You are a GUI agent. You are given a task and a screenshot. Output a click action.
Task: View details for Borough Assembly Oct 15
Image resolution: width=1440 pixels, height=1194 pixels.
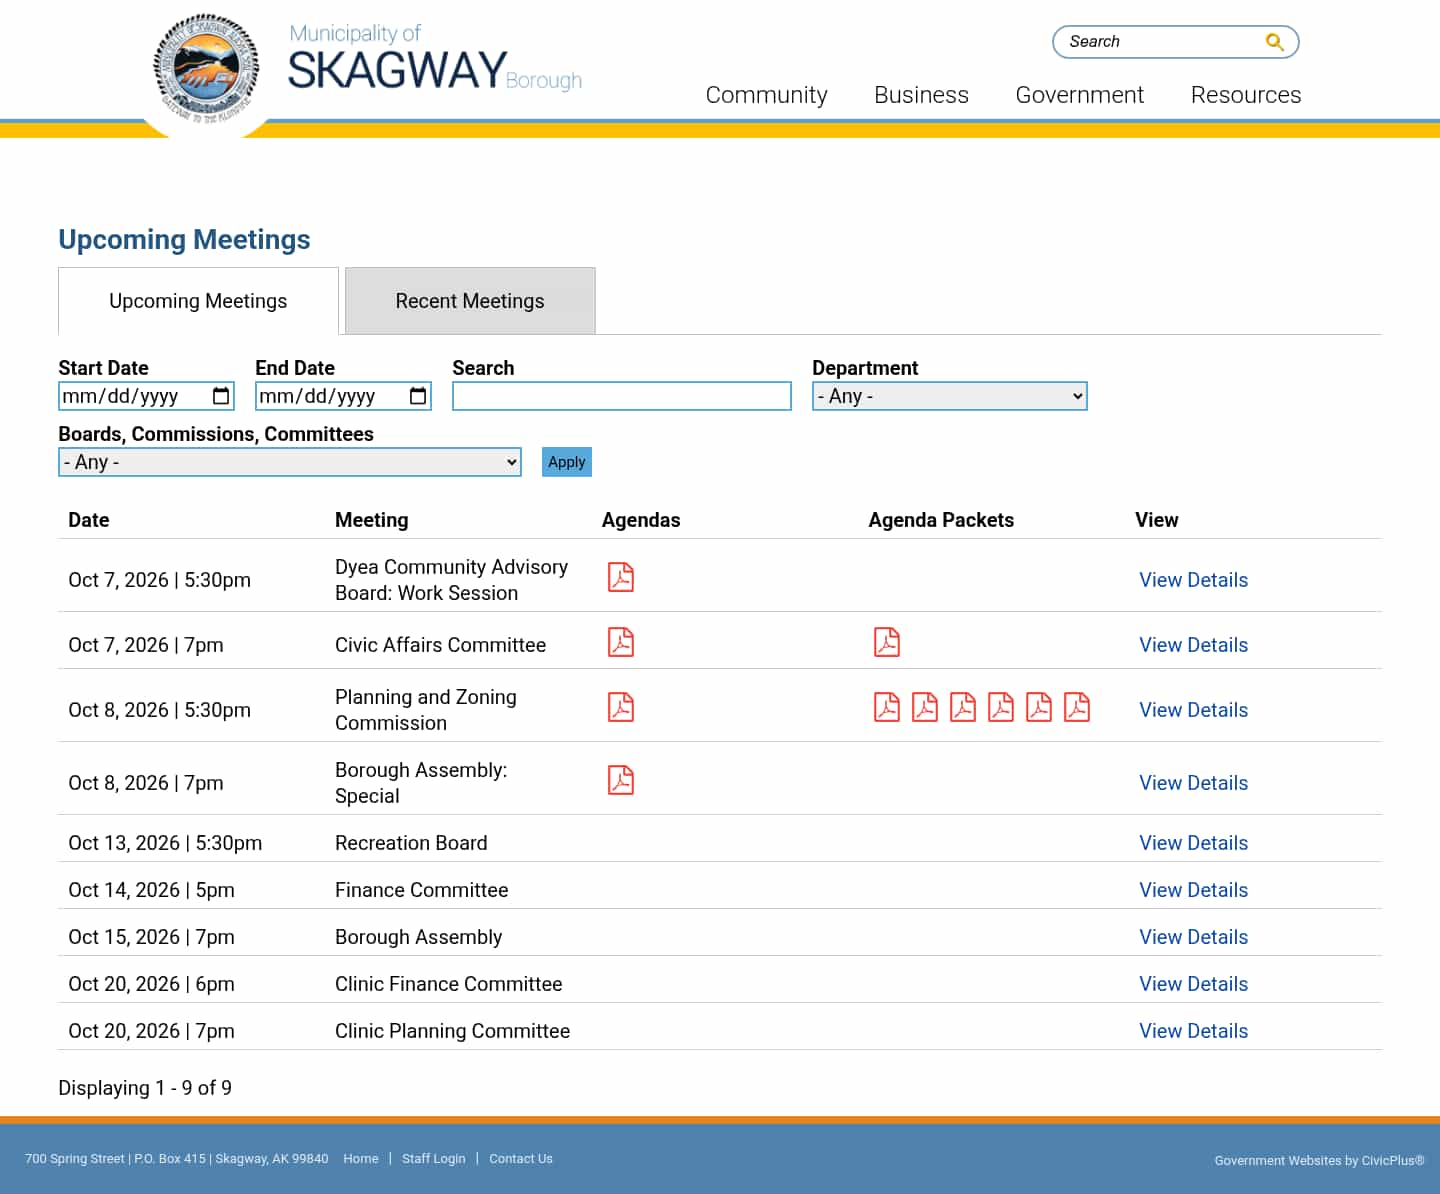click(x=1193, y=937)
